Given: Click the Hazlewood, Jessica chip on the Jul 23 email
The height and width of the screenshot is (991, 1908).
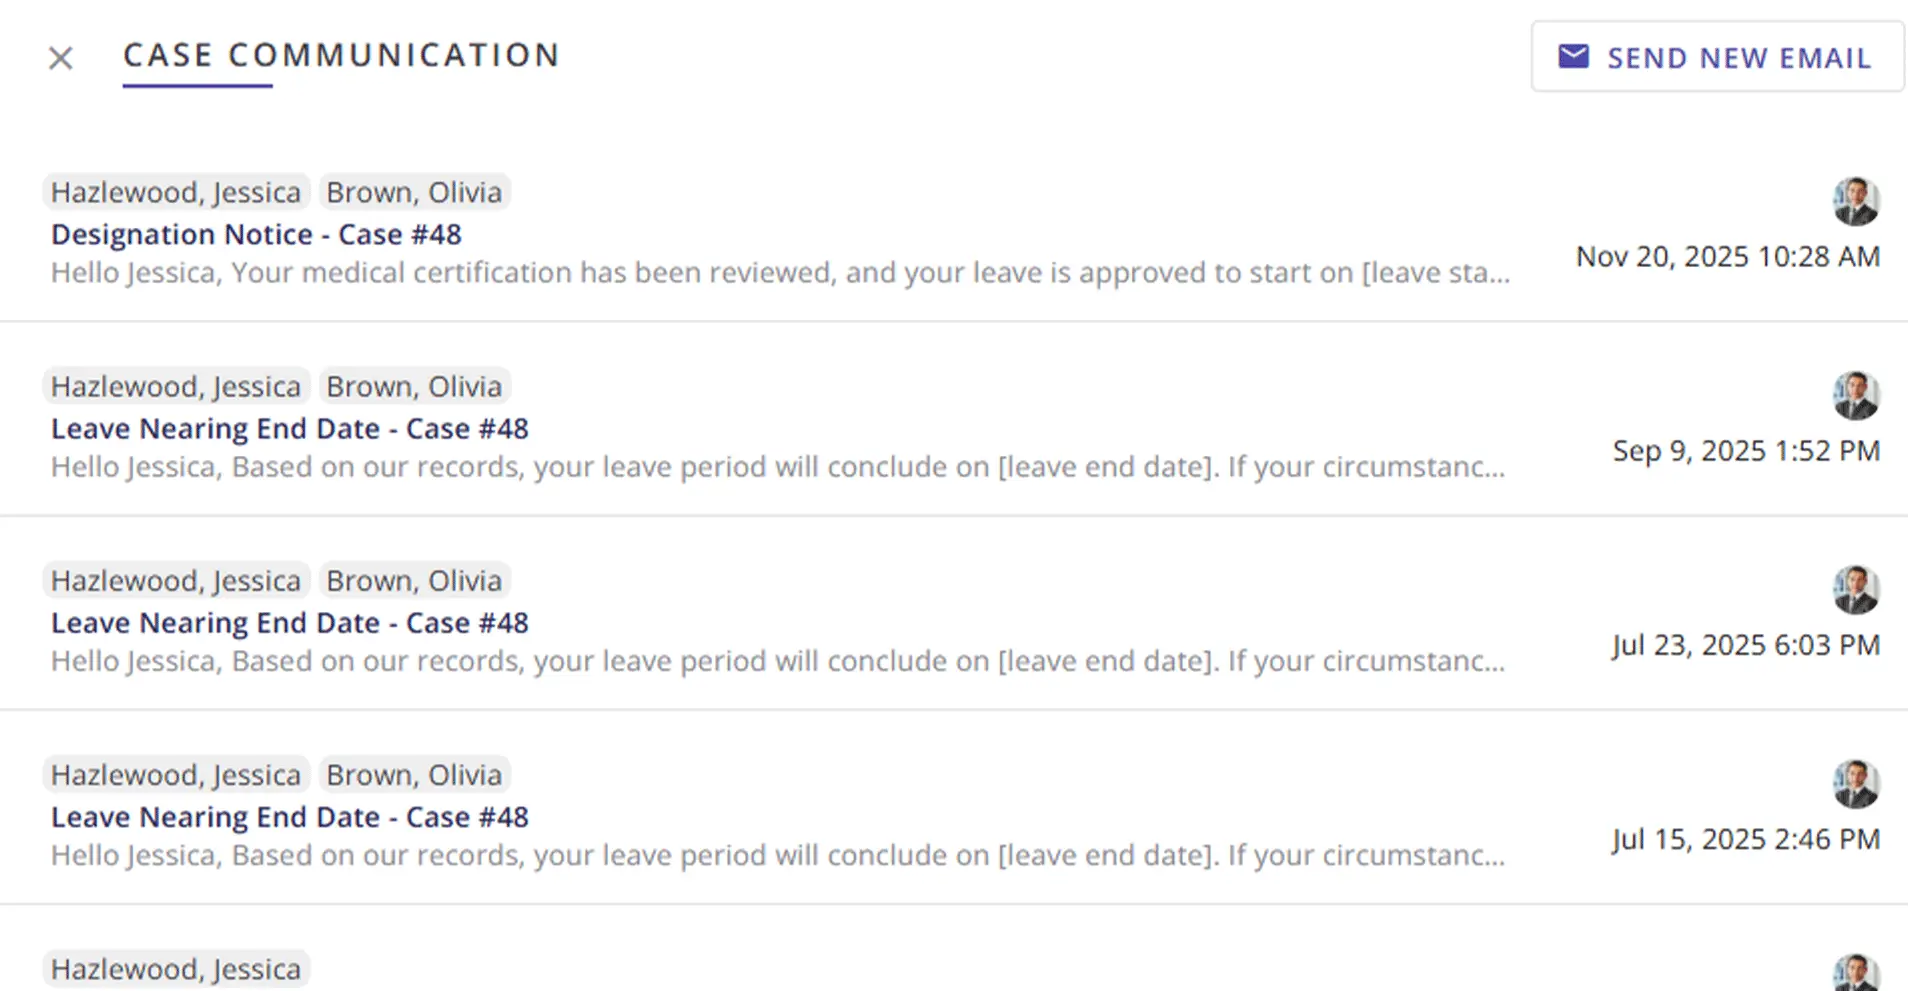Looking at the screenshot, I should coord(176,580).
